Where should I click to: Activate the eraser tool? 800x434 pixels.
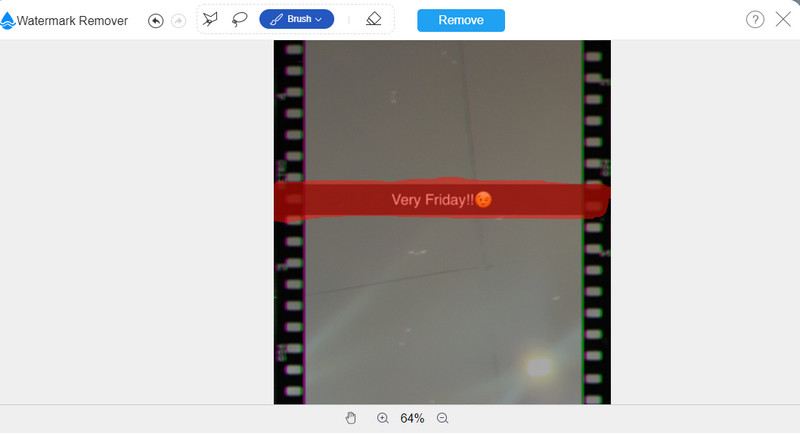coord(373,19)
